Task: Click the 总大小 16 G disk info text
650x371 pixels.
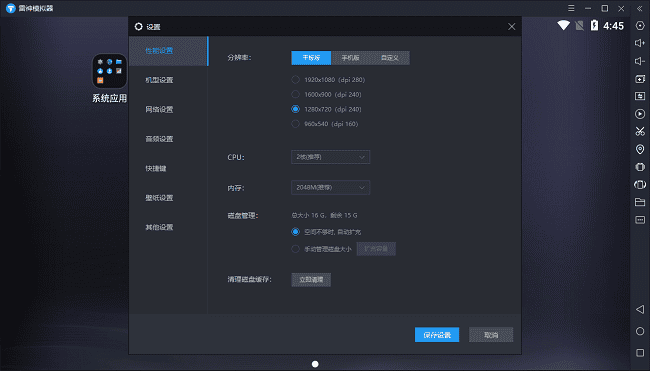Action: [x=324, y=215]
